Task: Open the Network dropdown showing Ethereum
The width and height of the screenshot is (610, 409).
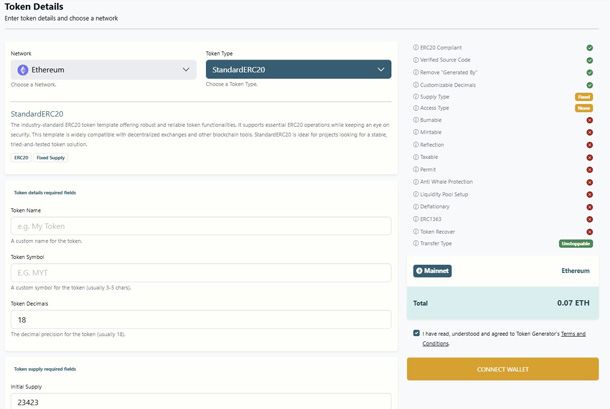Action: pyautogui.click(x=103, y=70)
